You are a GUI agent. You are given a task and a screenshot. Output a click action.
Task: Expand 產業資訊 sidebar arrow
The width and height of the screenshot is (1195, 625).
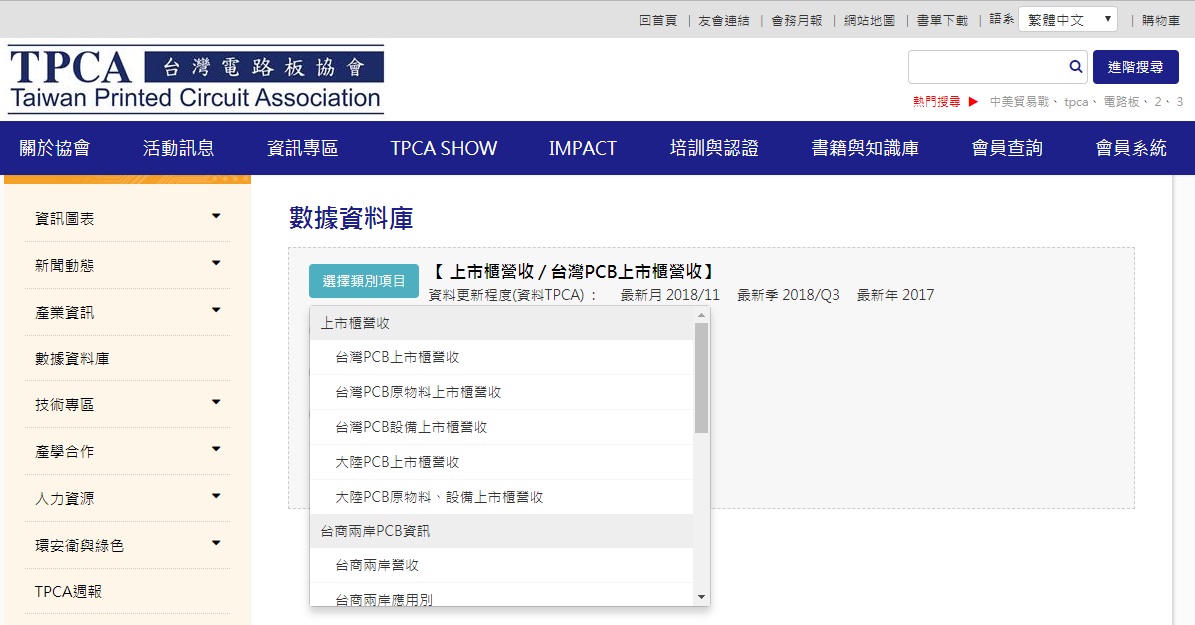click(x=216, y=310)
